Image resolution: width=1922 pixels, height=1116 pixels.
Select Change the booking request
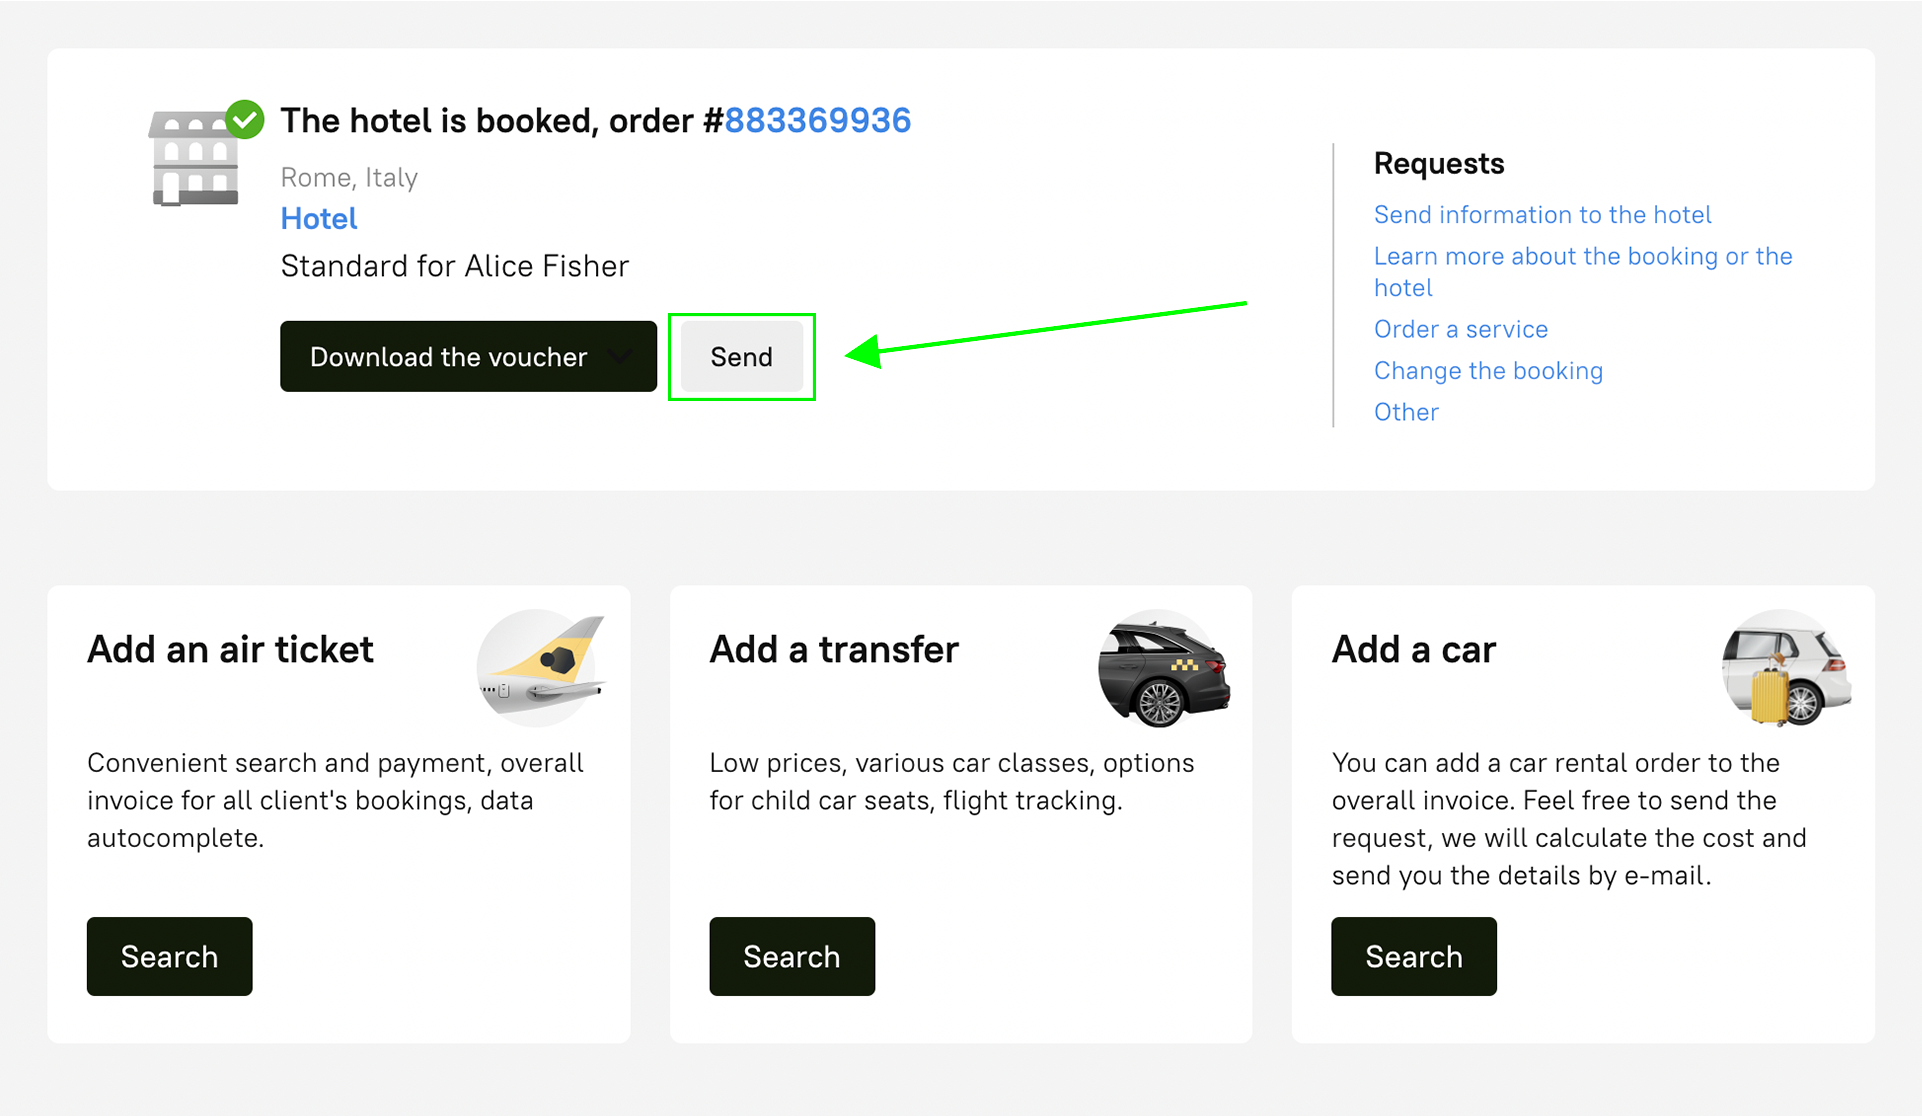coord(1487,371)
